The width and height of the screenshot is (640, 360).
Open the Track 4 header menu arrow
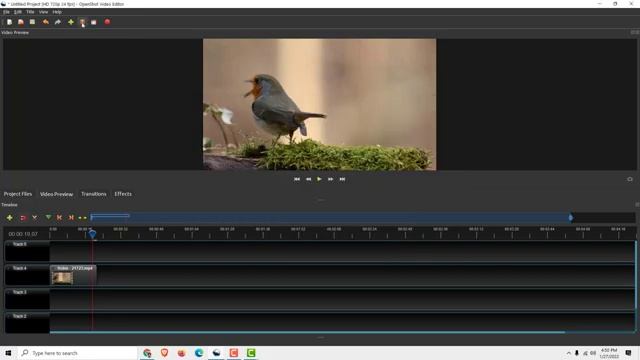pos(9,268)
